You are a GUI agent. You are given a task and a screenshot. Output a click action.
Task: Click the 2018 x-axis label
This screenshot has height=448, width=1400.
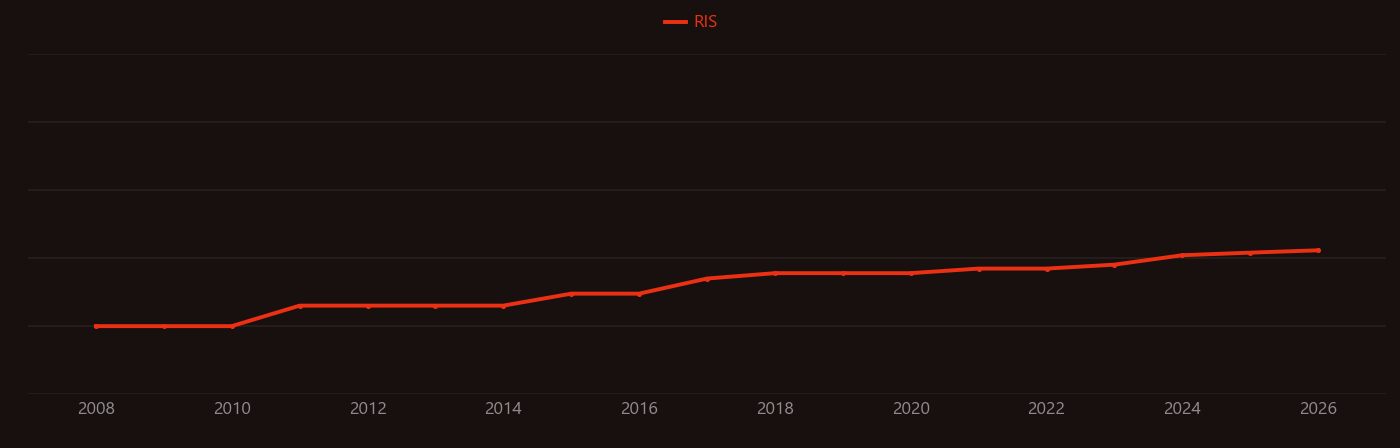775,409
